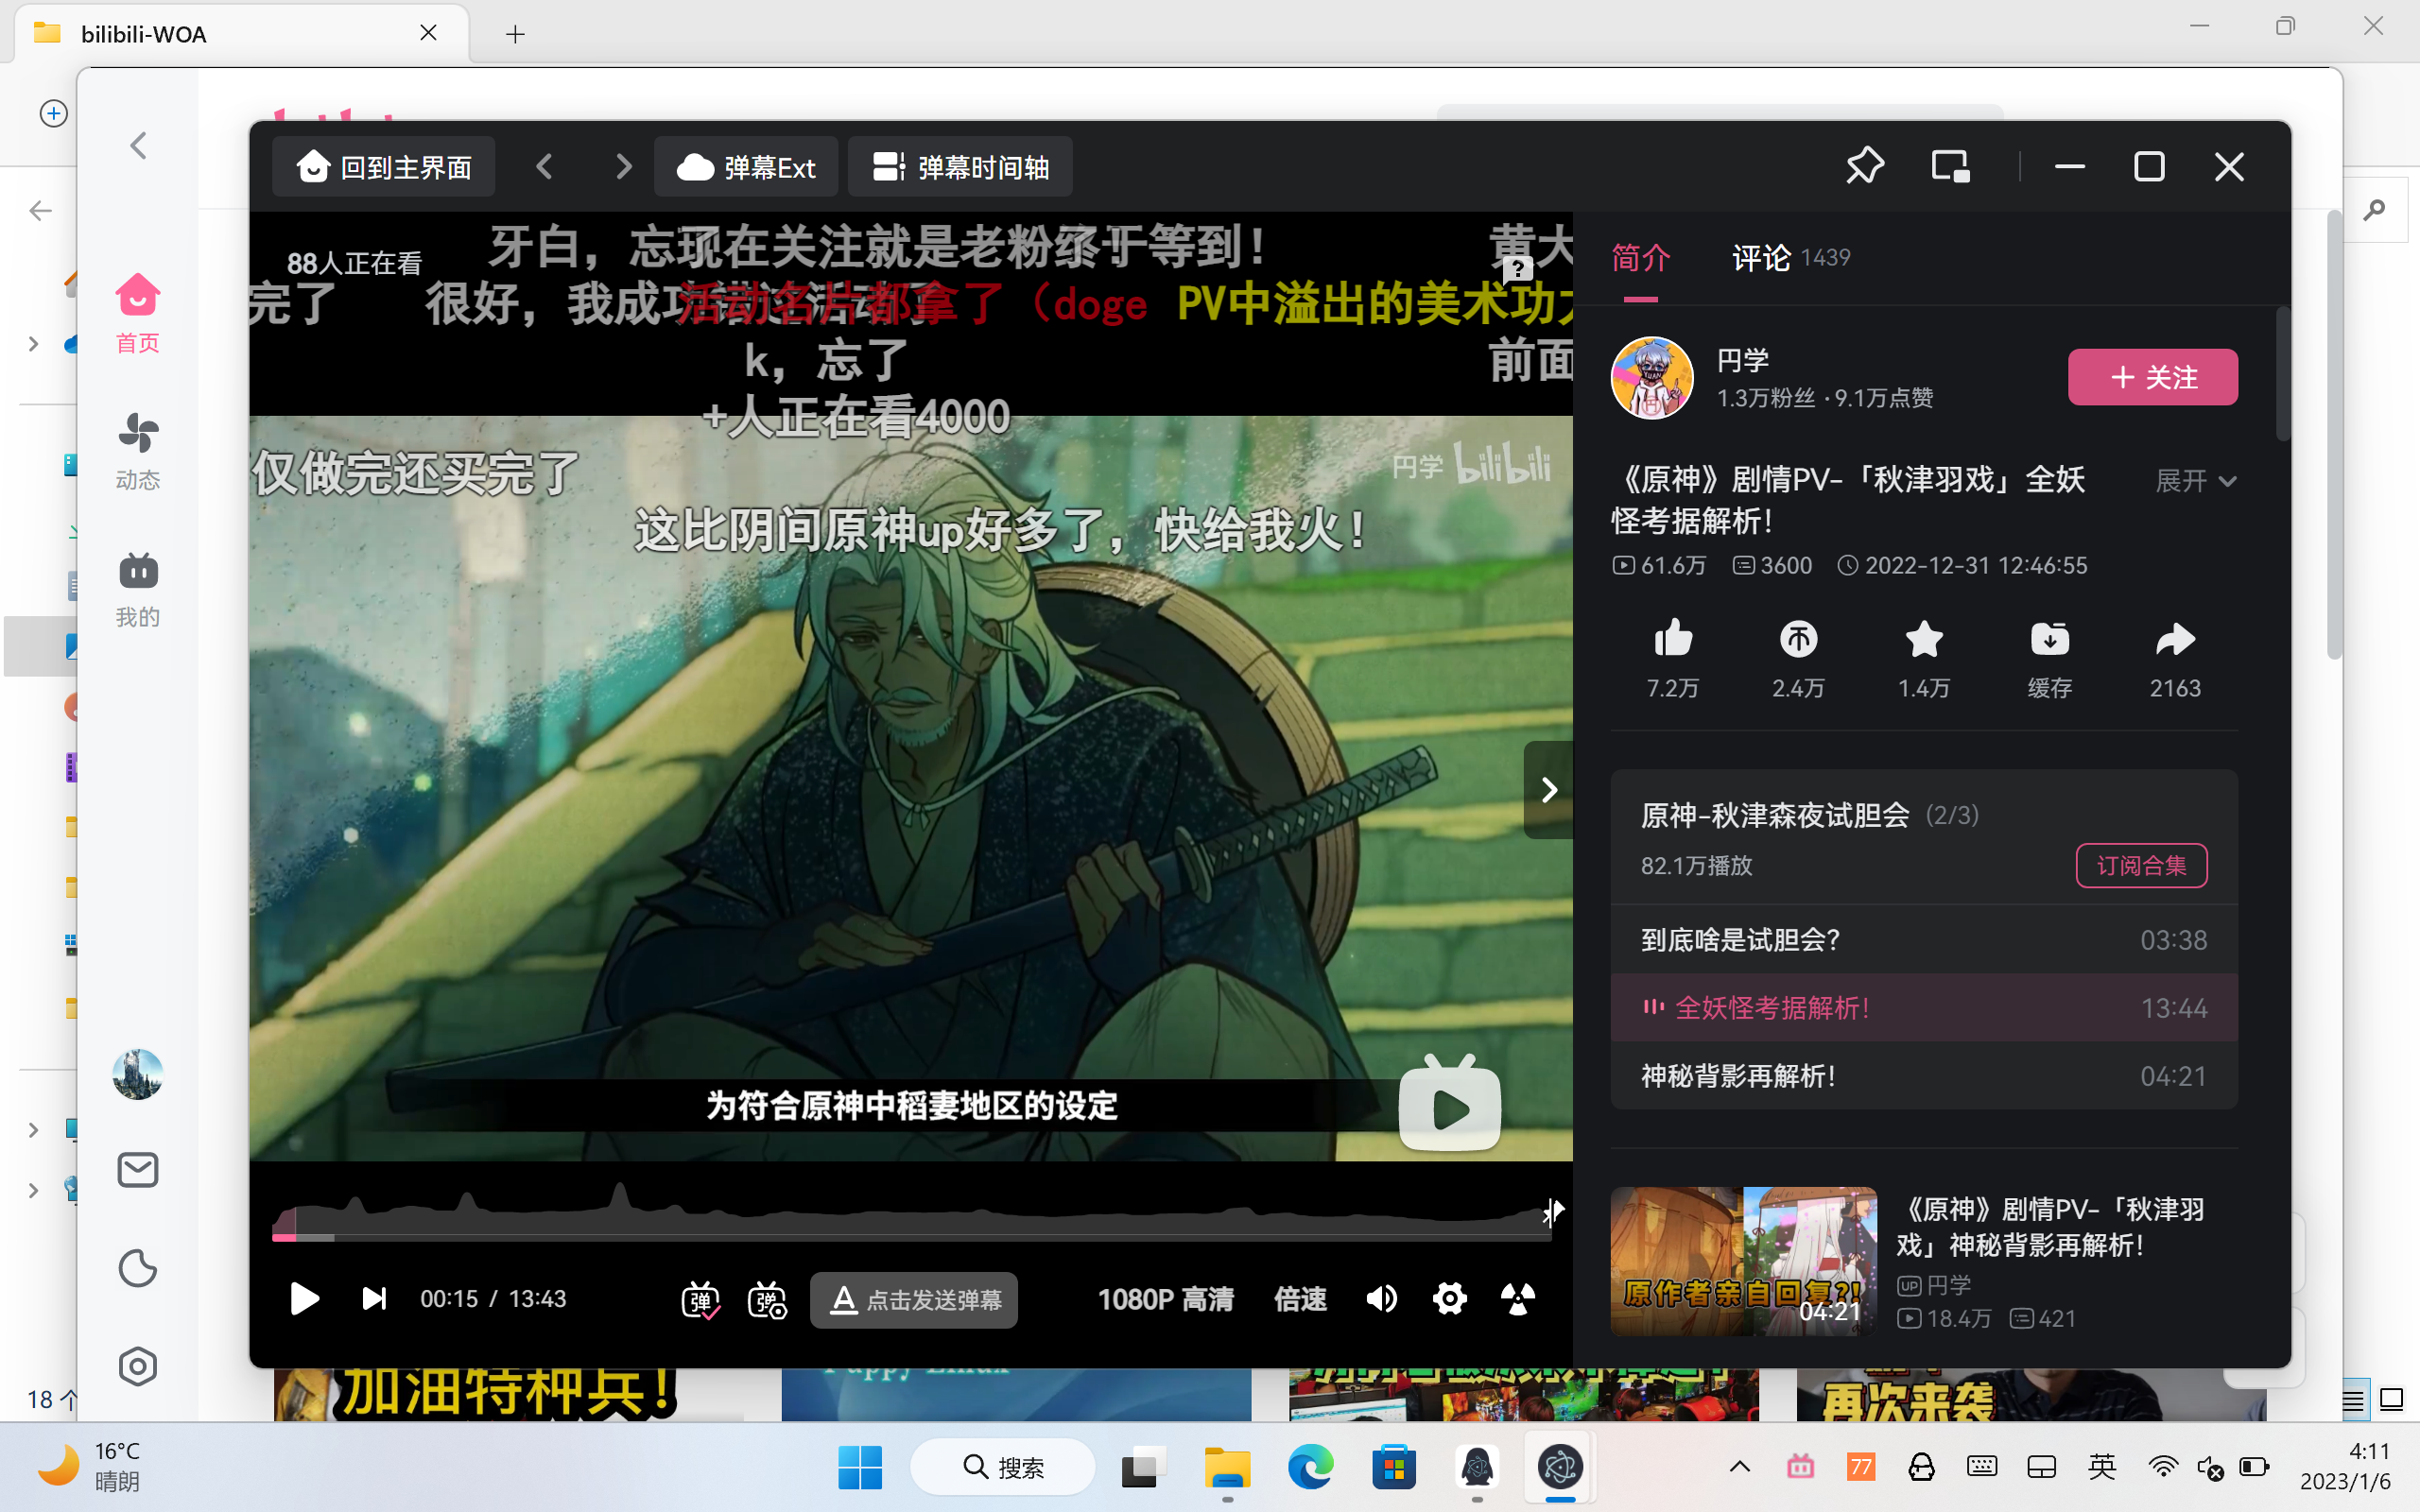
Task: Open File Explorer from taskbar
Action: (1227, 1467)
